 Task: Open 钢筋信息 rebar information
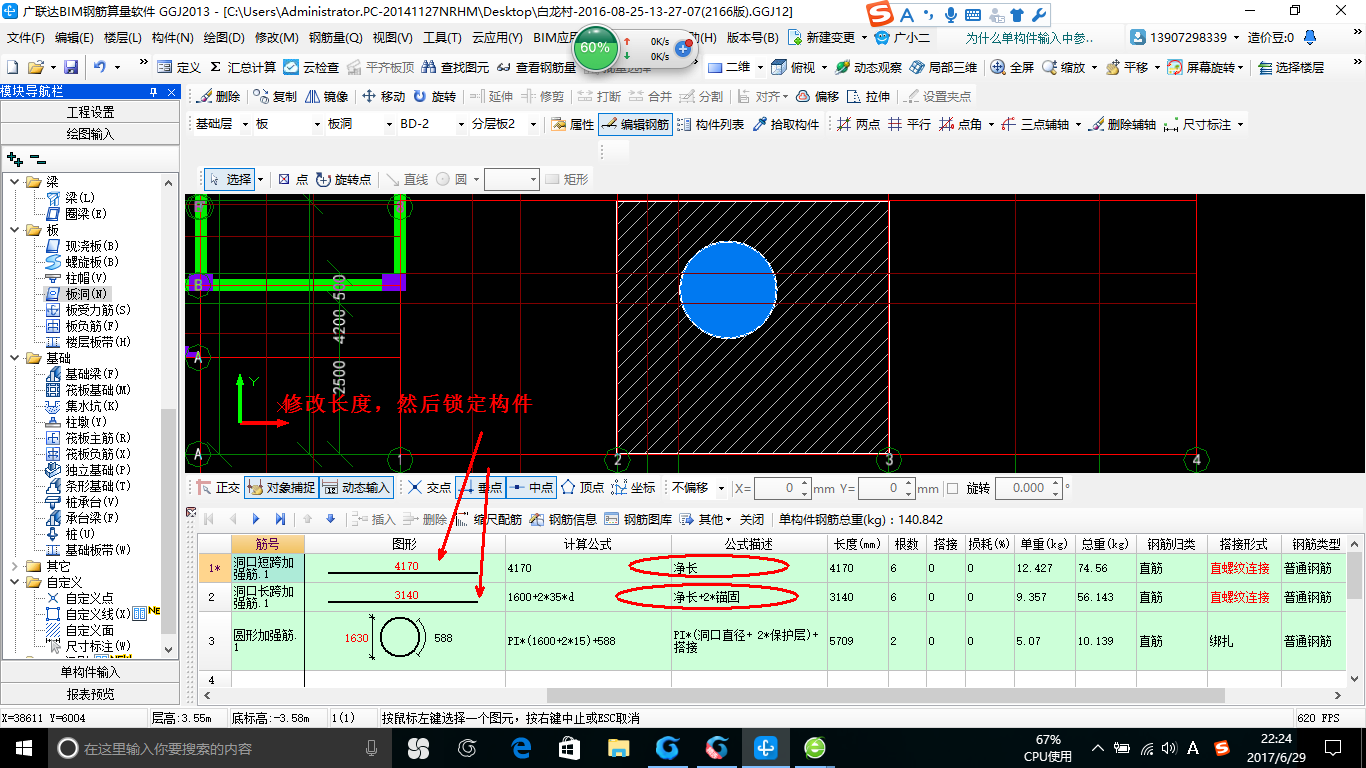563,519
